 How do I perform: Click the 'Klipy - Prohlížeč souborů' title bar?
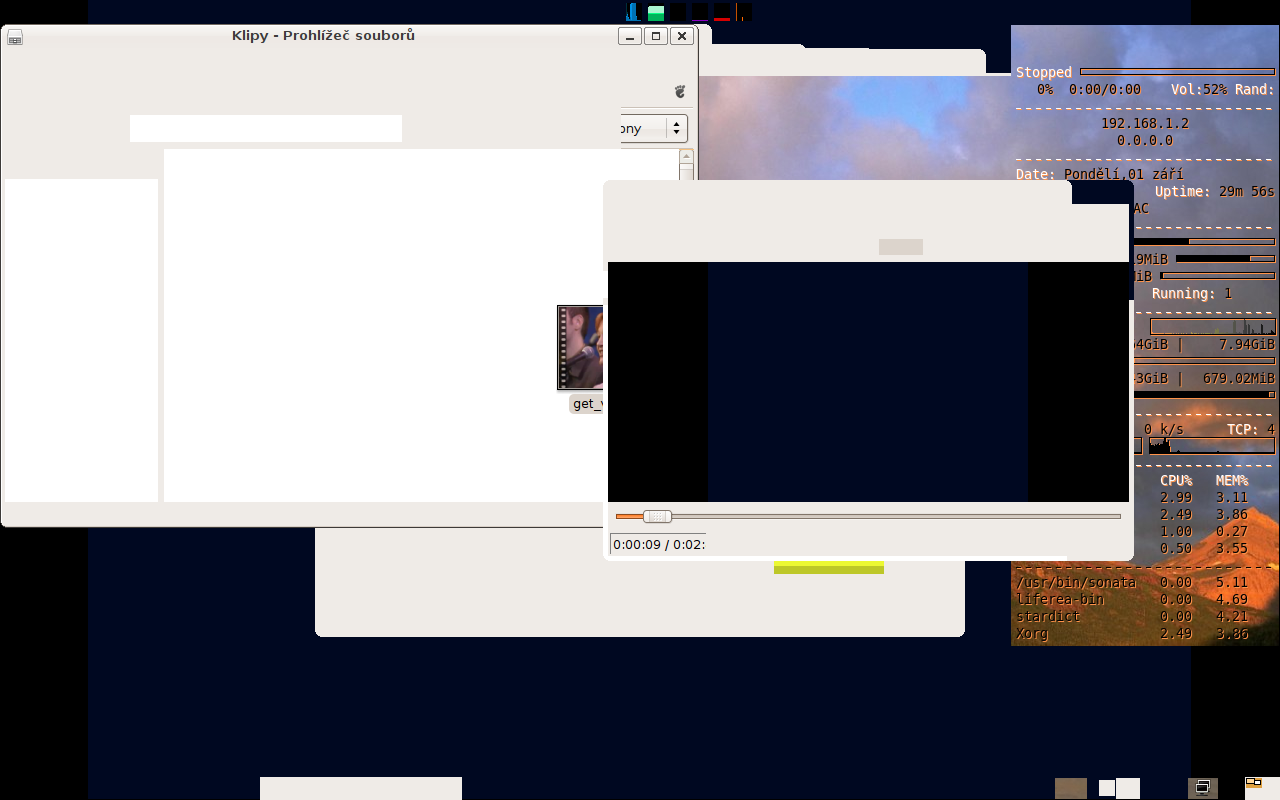[323, 36]
